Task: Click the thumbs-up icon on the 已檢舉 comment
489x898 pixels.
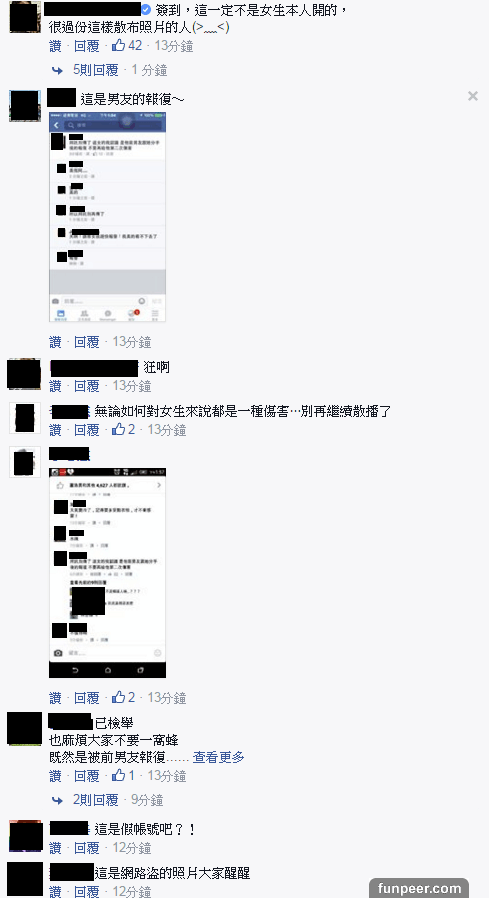Action: point(118,776)
